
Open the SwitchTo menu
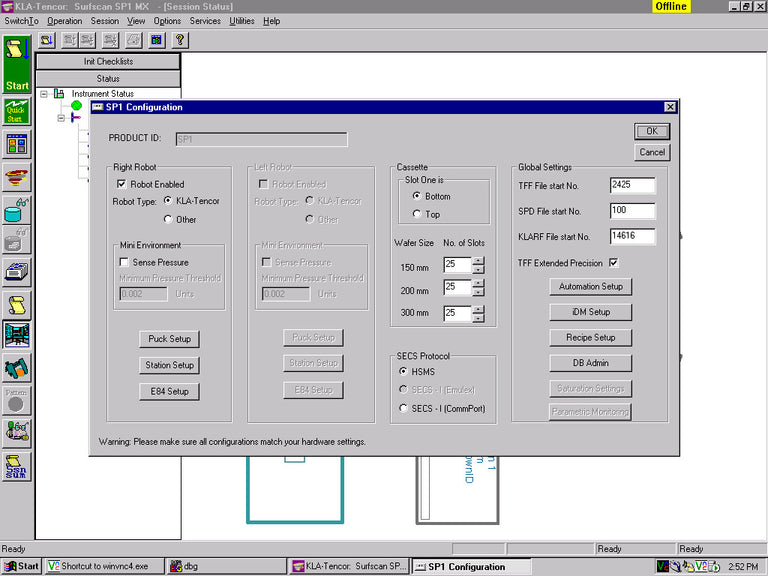(x=22, y=21)
